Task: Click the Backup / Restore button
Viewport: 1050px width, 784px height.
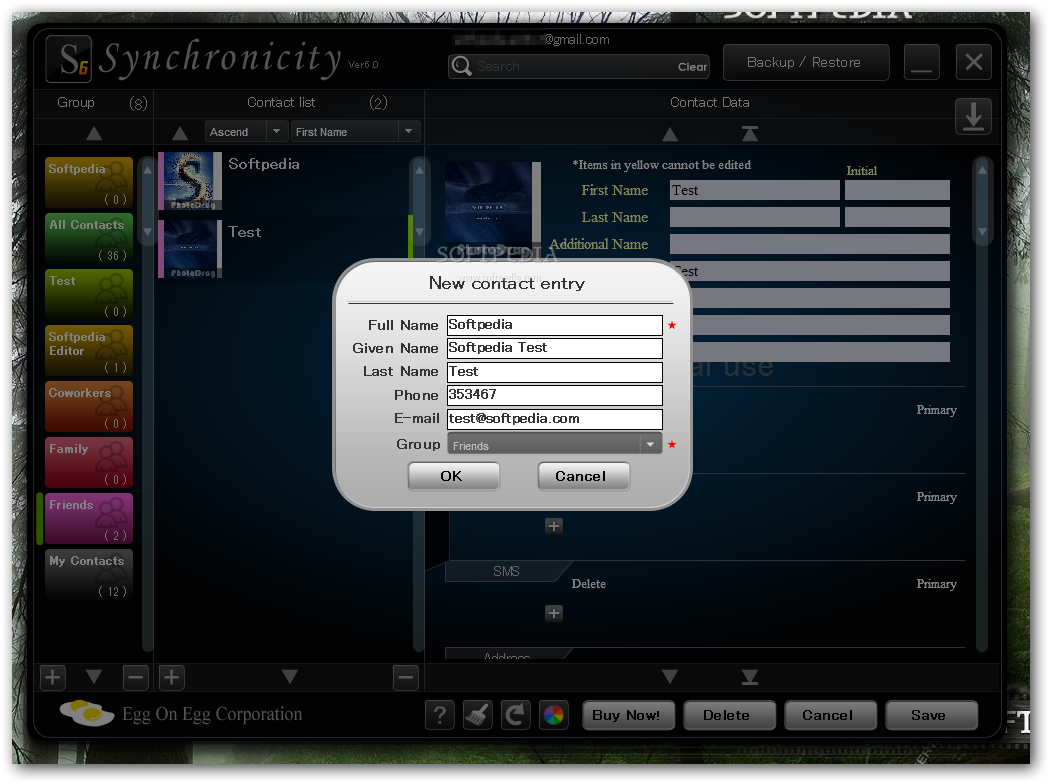Action: point(806,62)
